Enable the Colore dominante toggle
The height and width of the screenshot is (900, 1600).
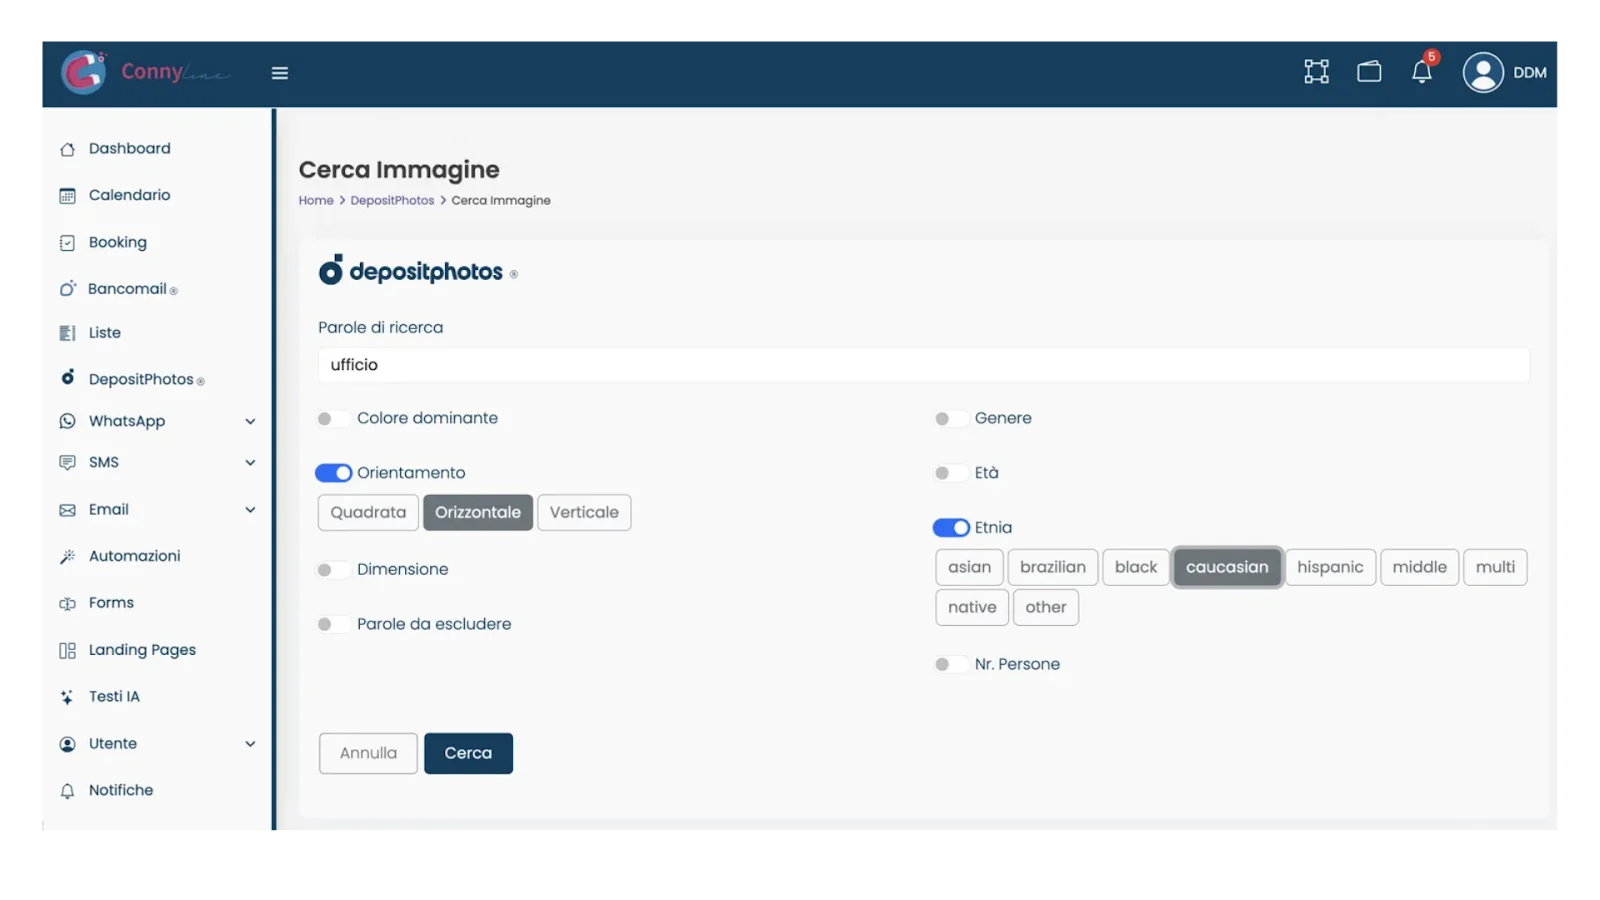(x=333, y=419)
